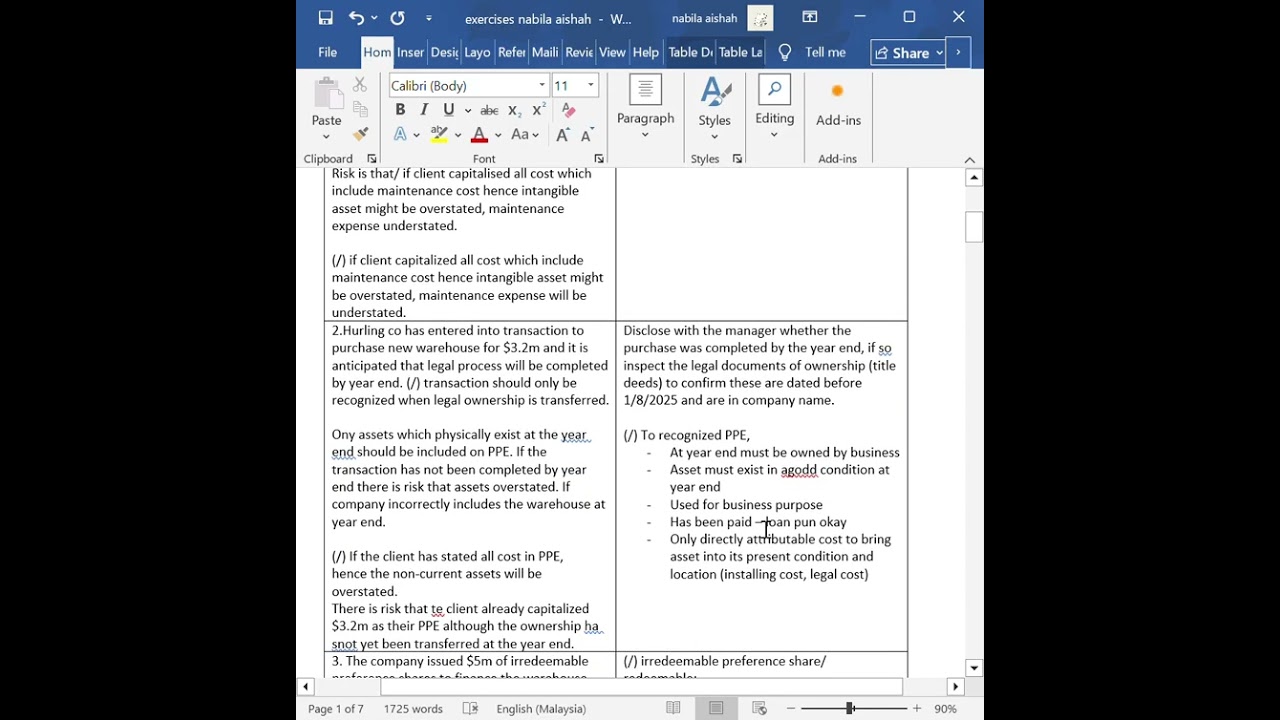Open the font size 11 dropdown
Screen dimensions: 1280x720
[x=590, y=85]
